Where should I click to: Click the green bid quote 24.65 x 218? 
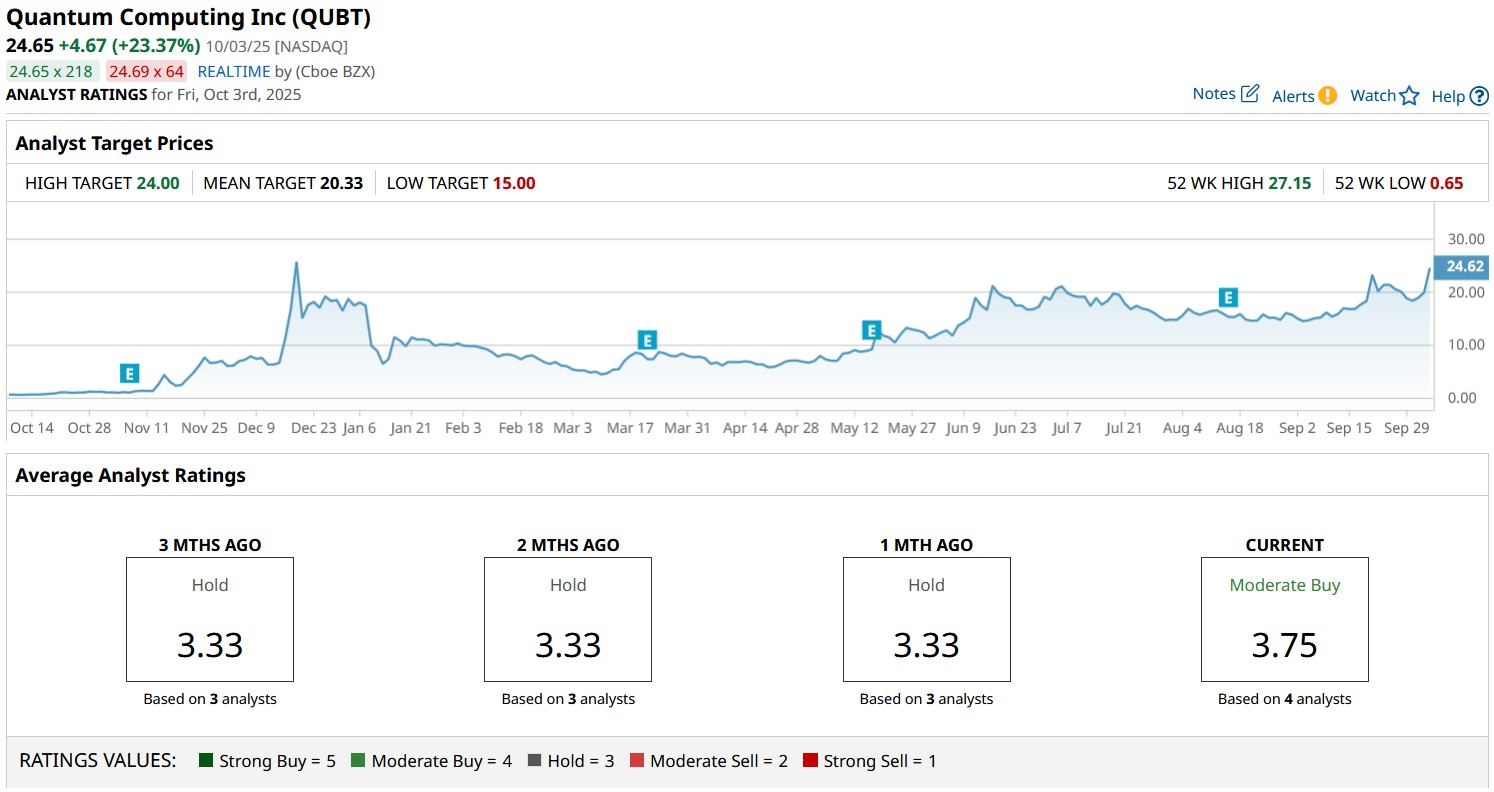coord(52,71)
